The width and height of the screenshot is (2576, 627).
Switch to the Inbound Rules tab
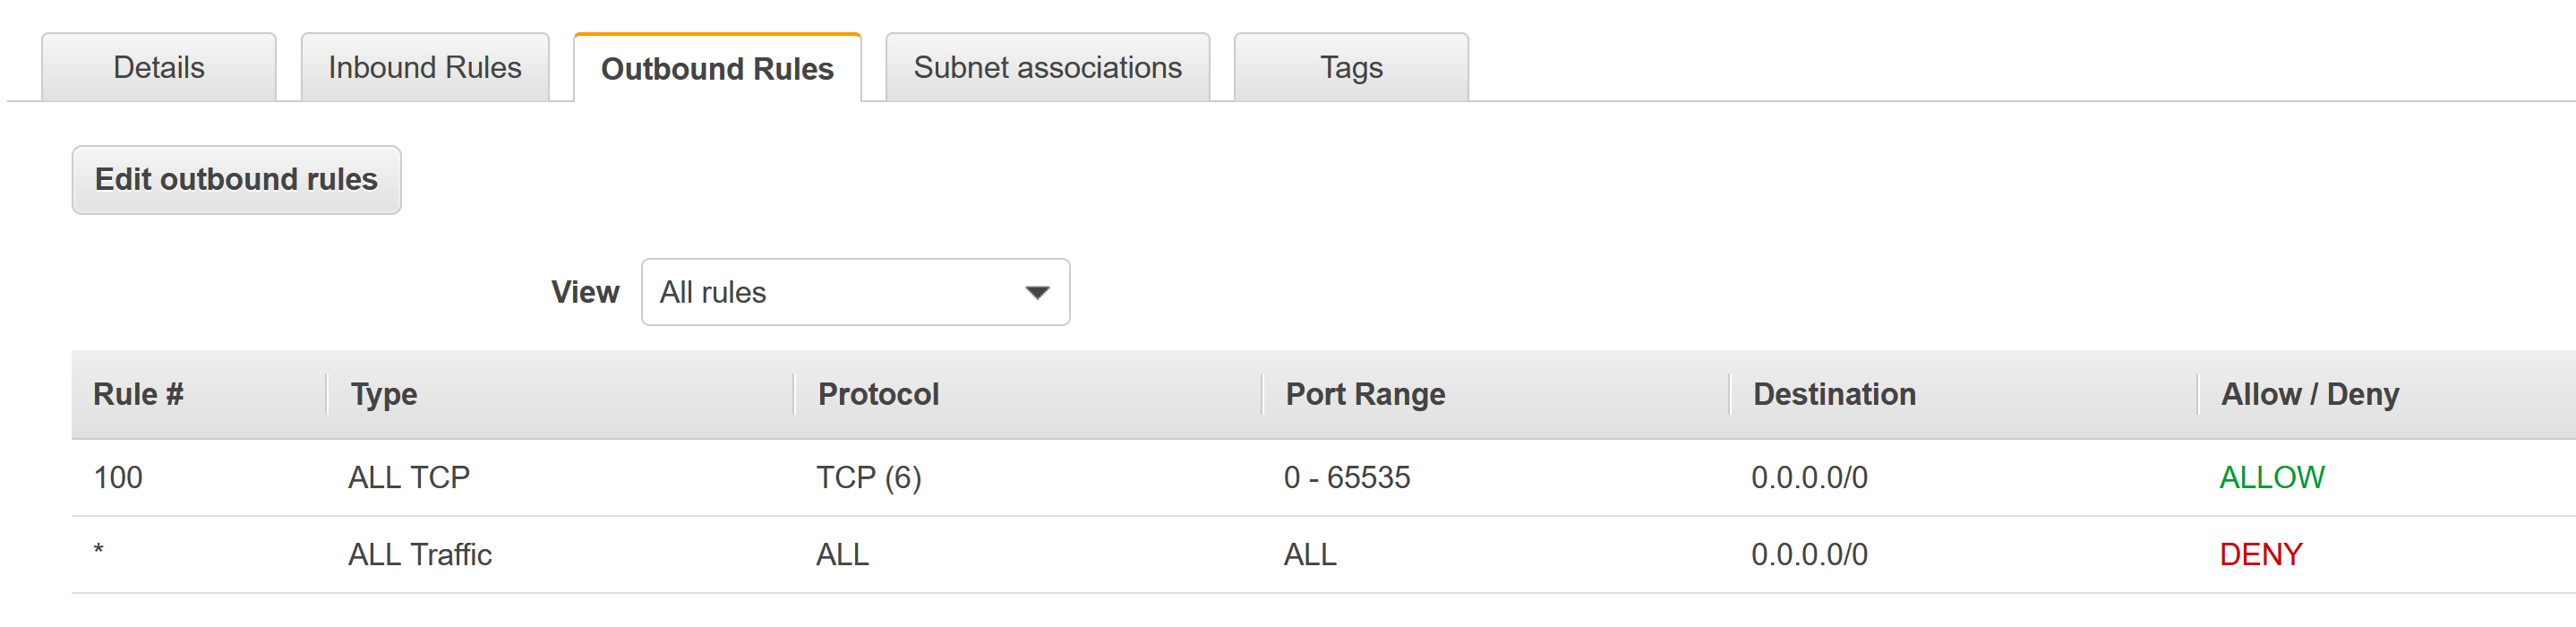point(424,66)
